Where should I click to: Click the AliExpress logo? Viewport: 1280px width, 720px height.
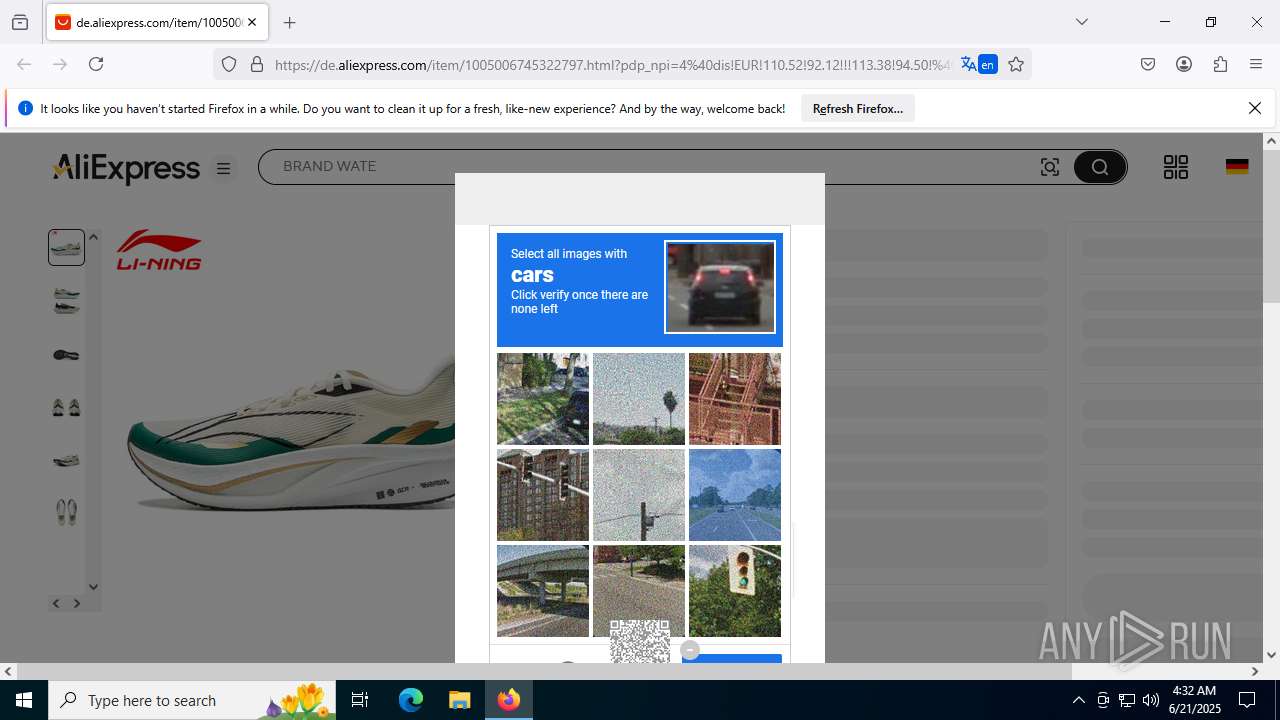coord(127,168)
